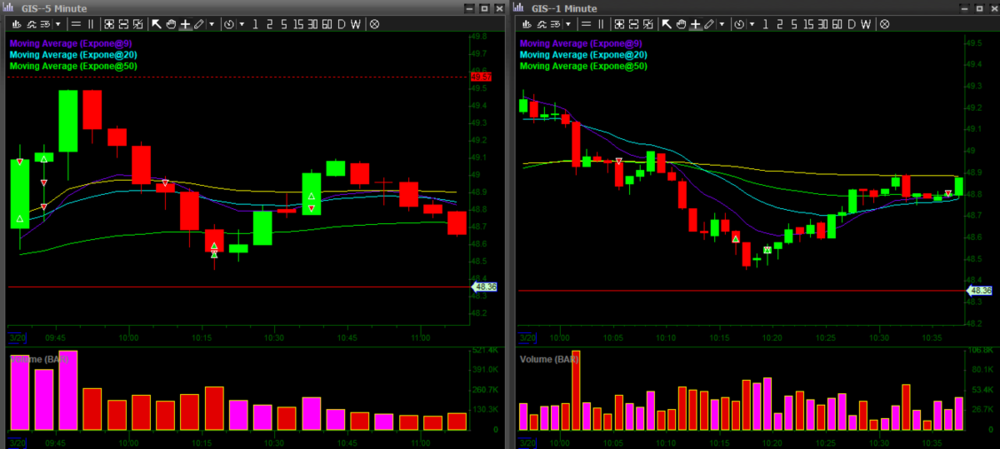Screen dimensions: 1000x449
Task: Select the hand pan tool in the 1 Minute chart
Action: coord(683,23)
